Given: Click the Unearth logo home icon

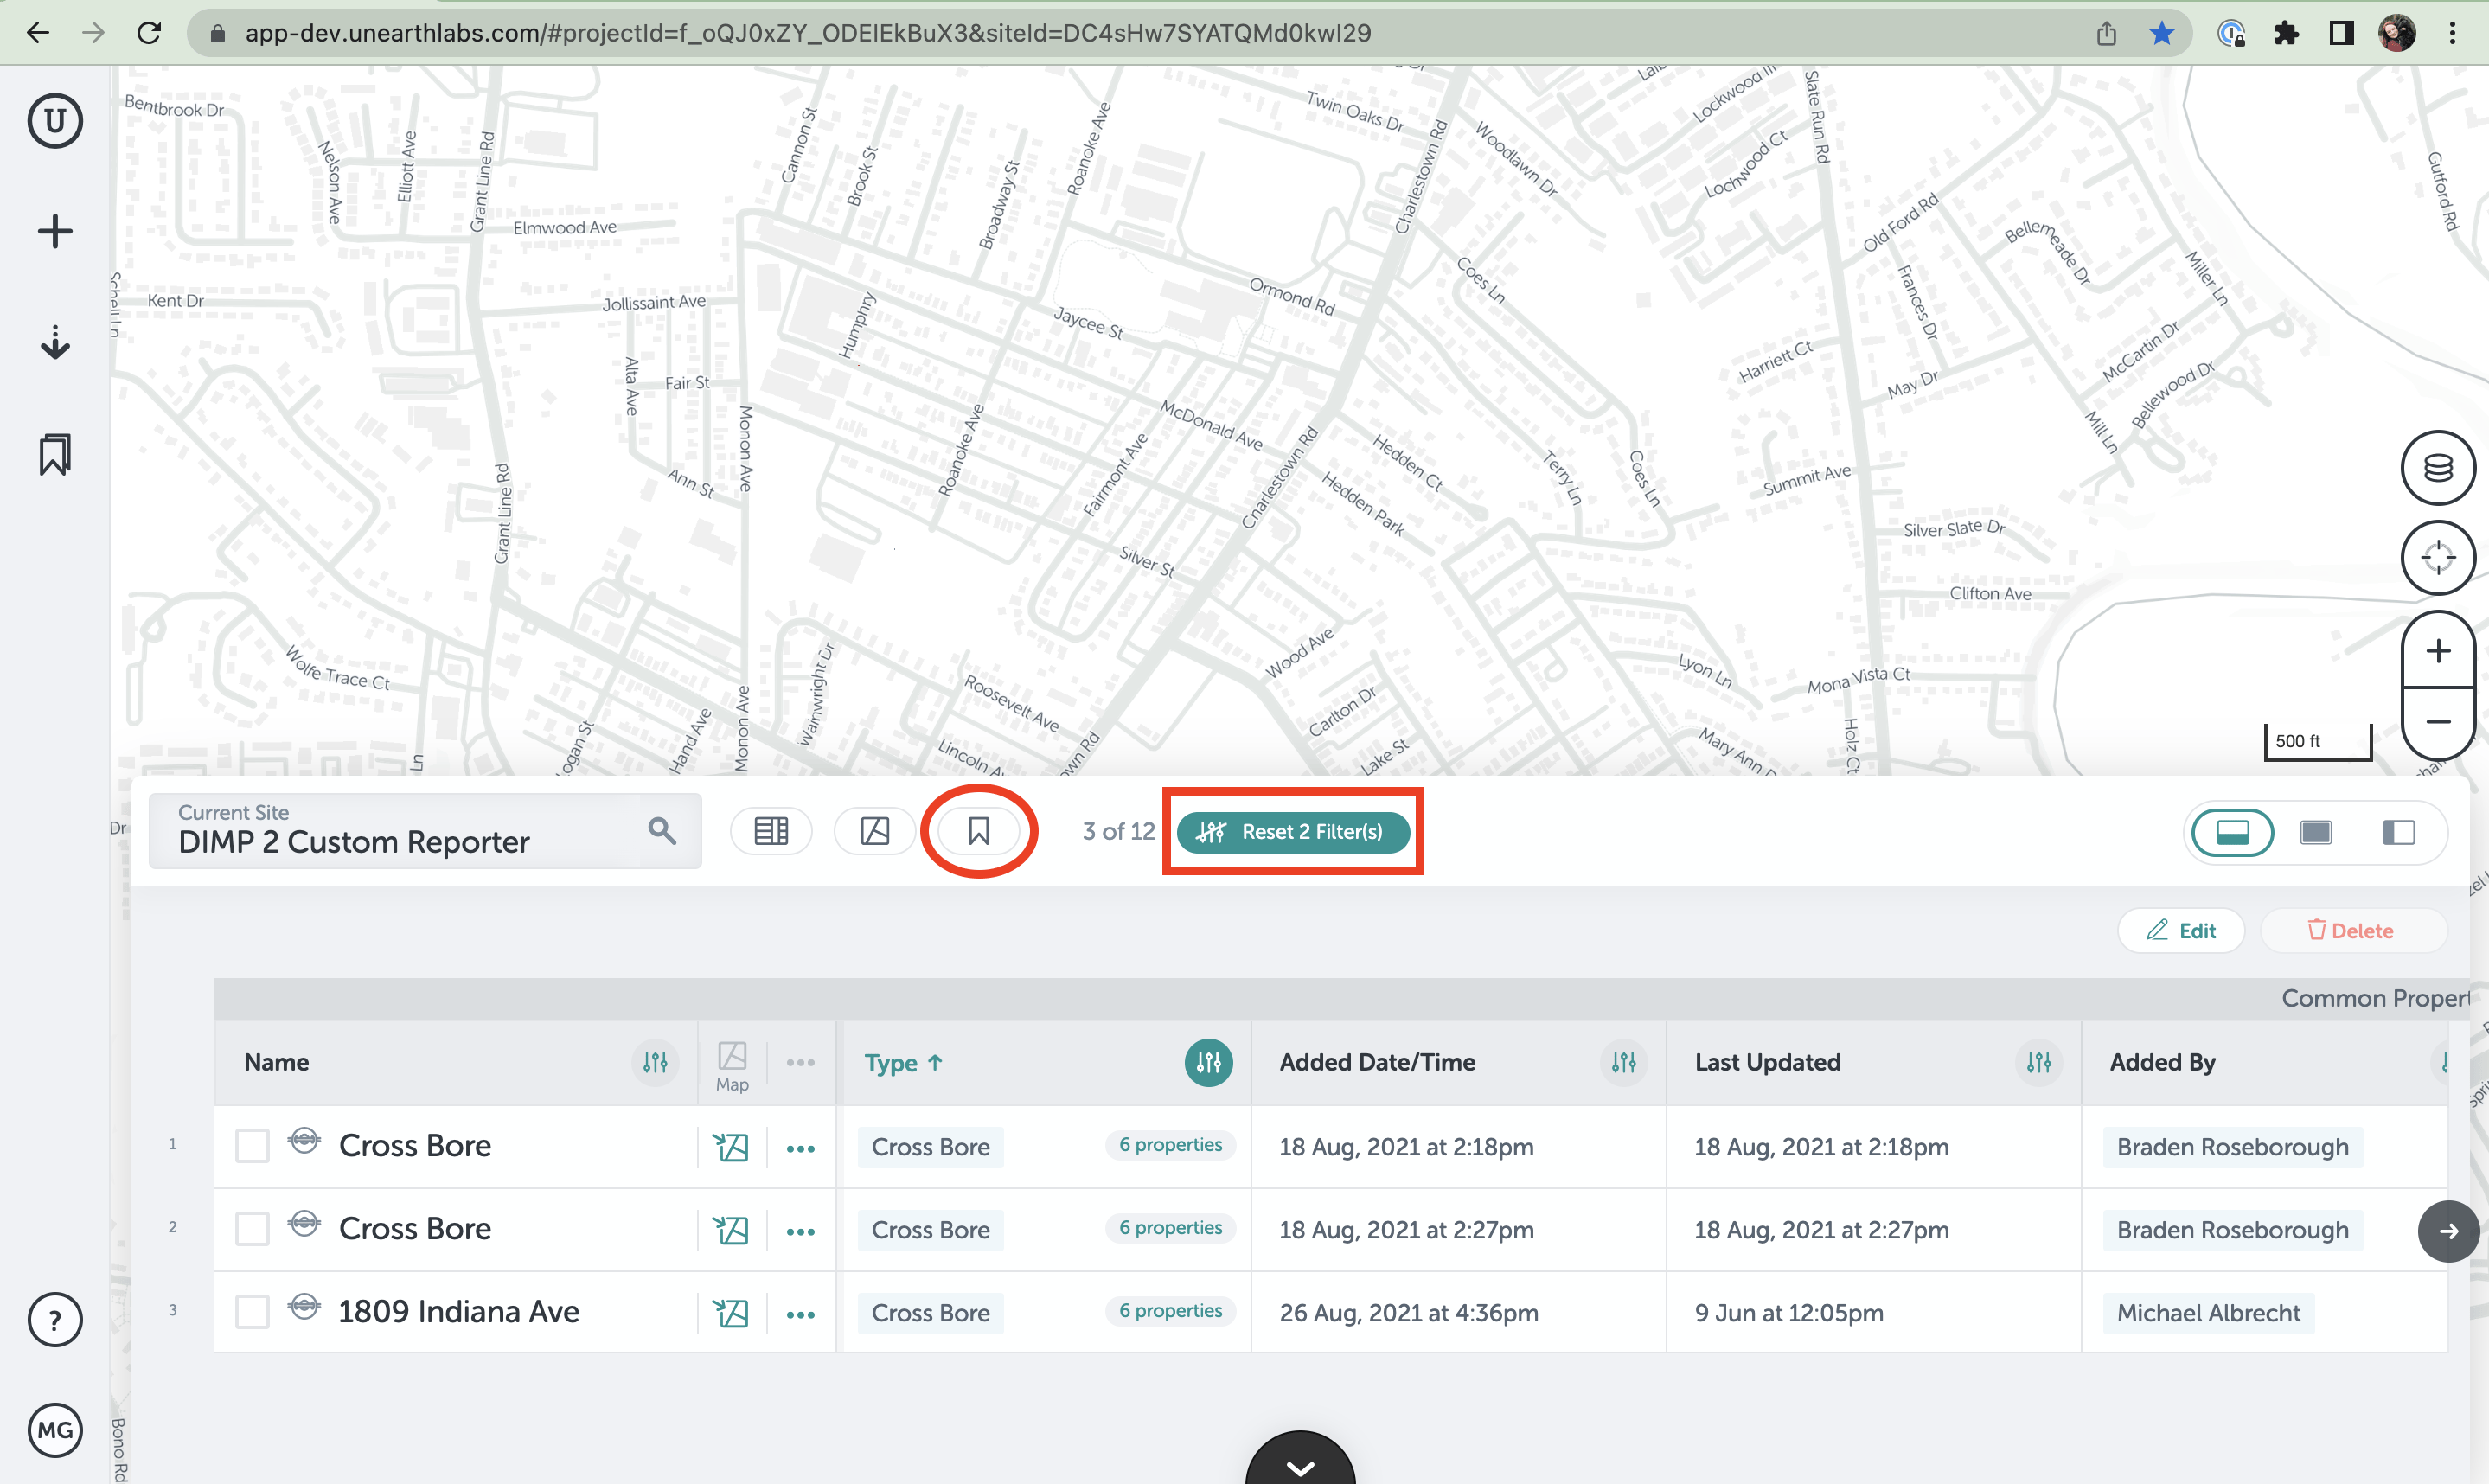Looking at the screenshot, I should coord(54,121).
